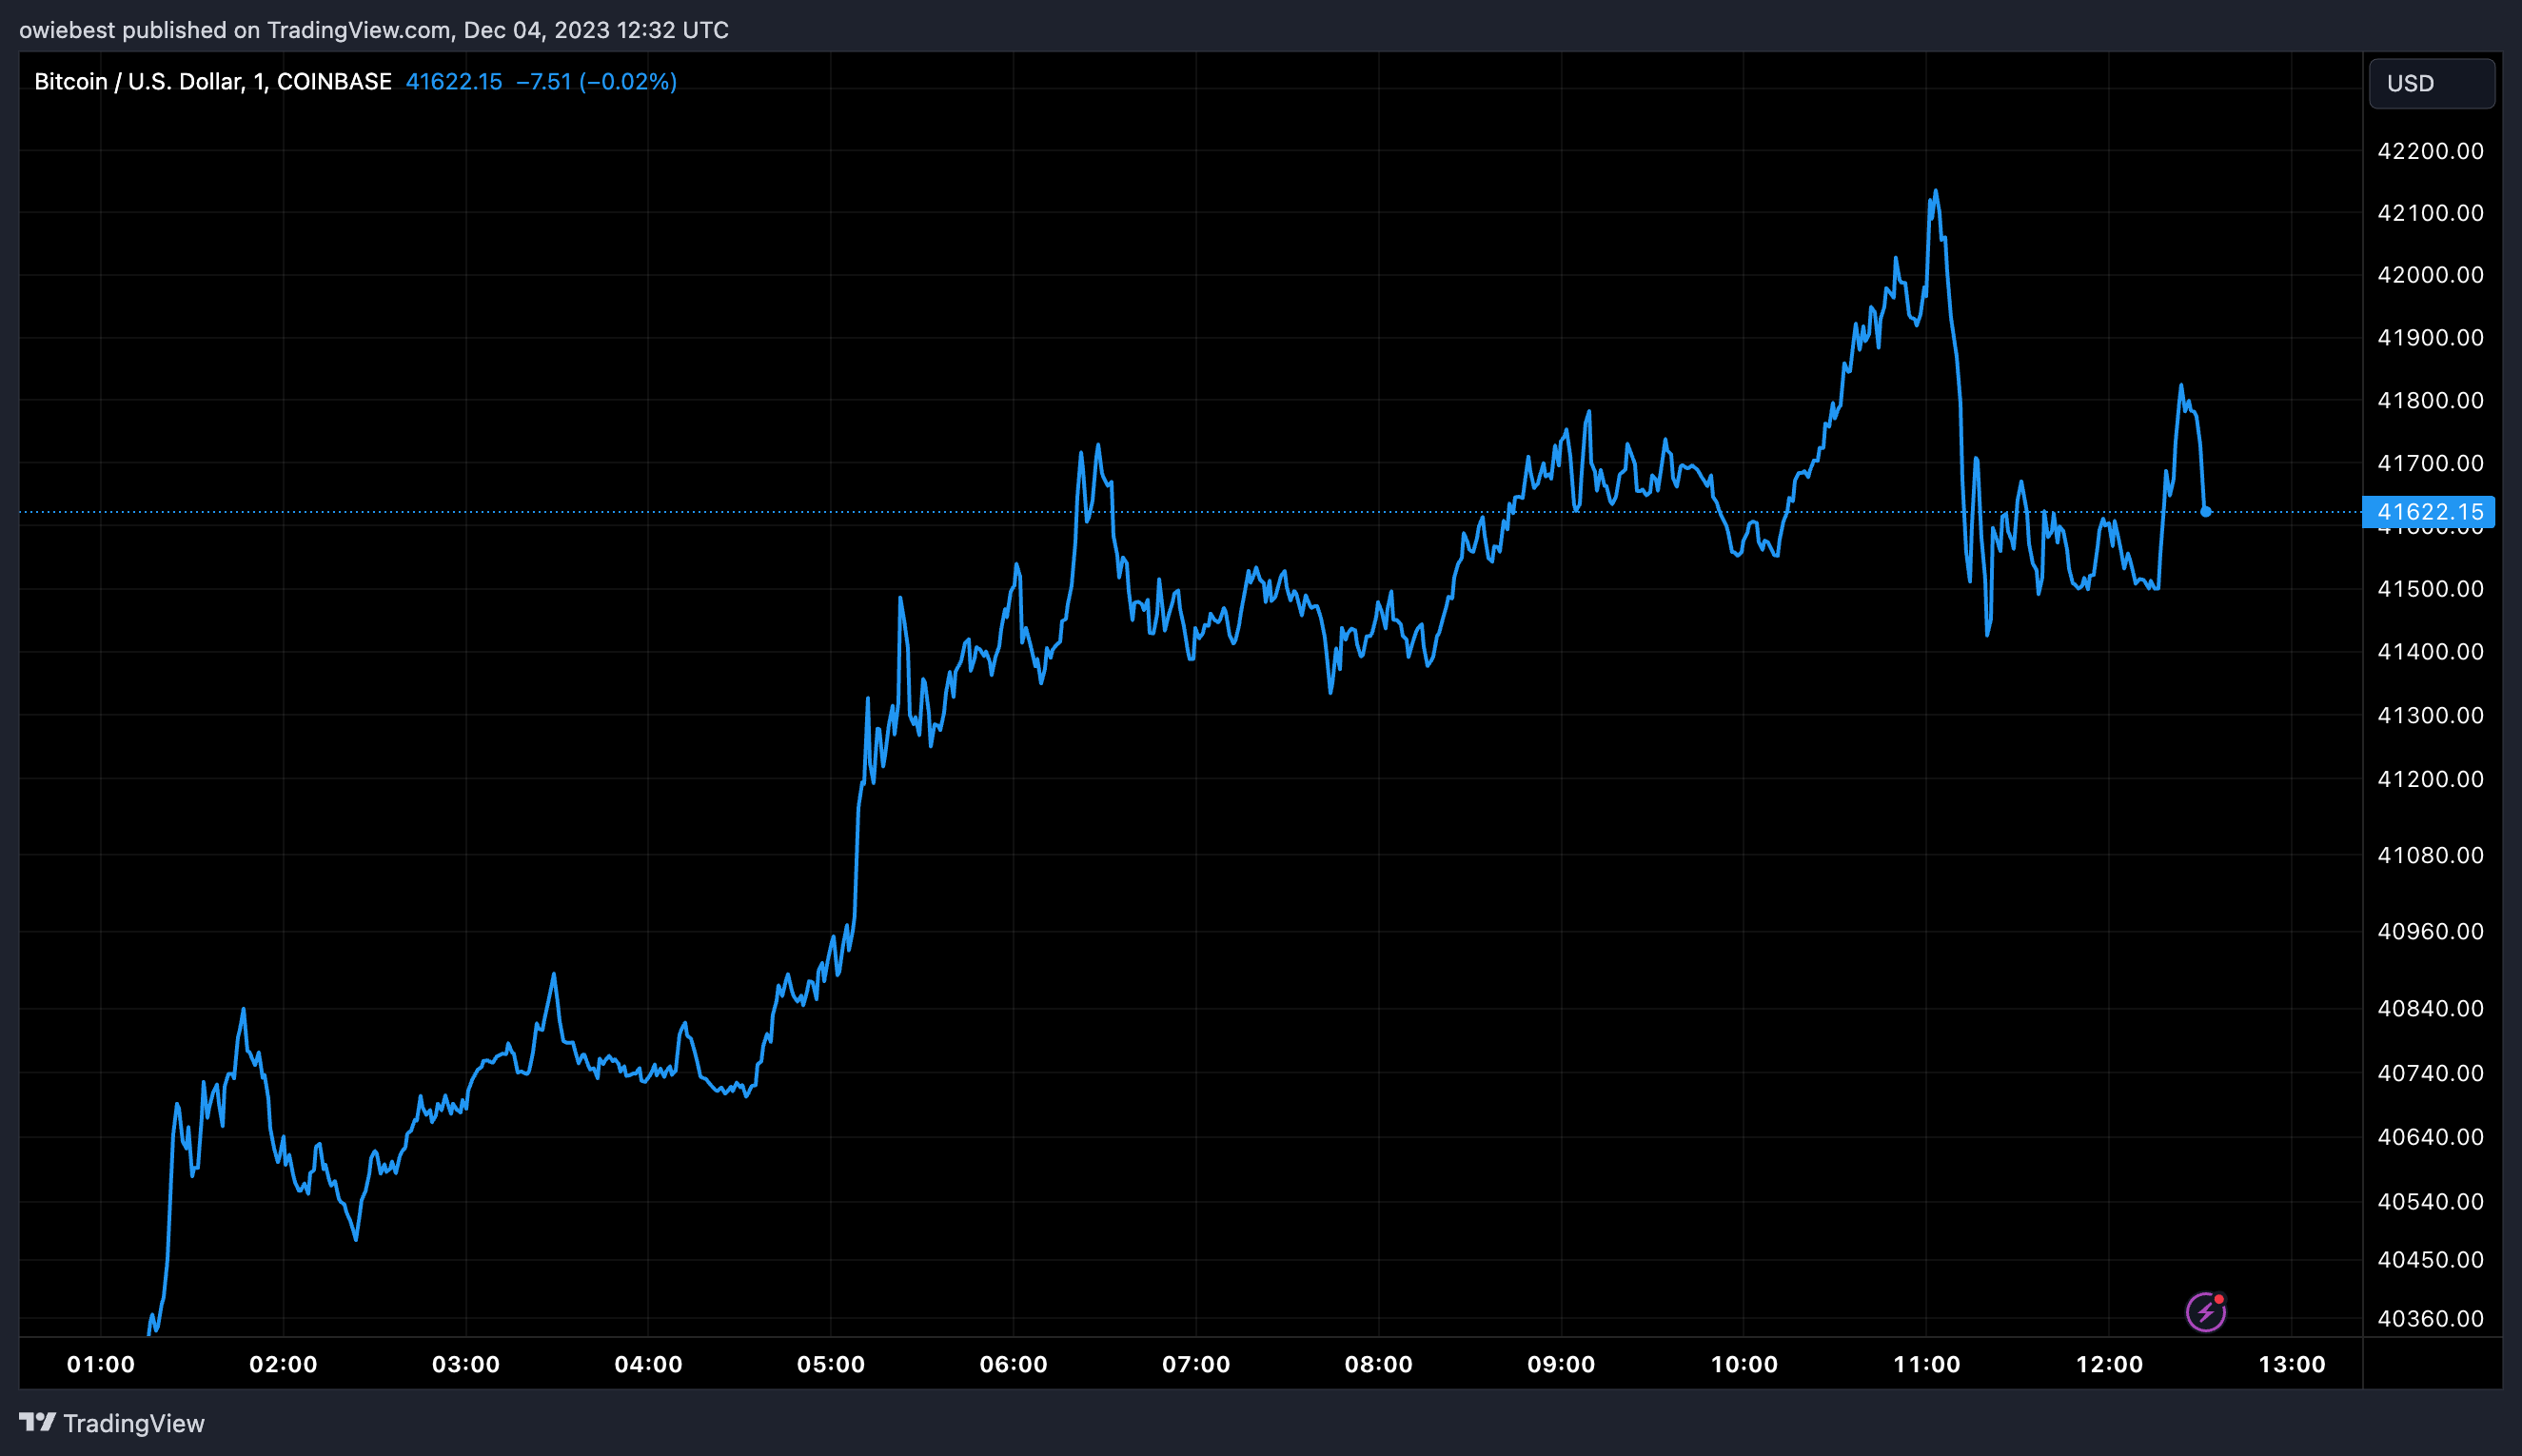Click the 41080.00 price axis label
Image resolution: width=2522 pixels, height=1456 pixels.
click(2430, 856)
